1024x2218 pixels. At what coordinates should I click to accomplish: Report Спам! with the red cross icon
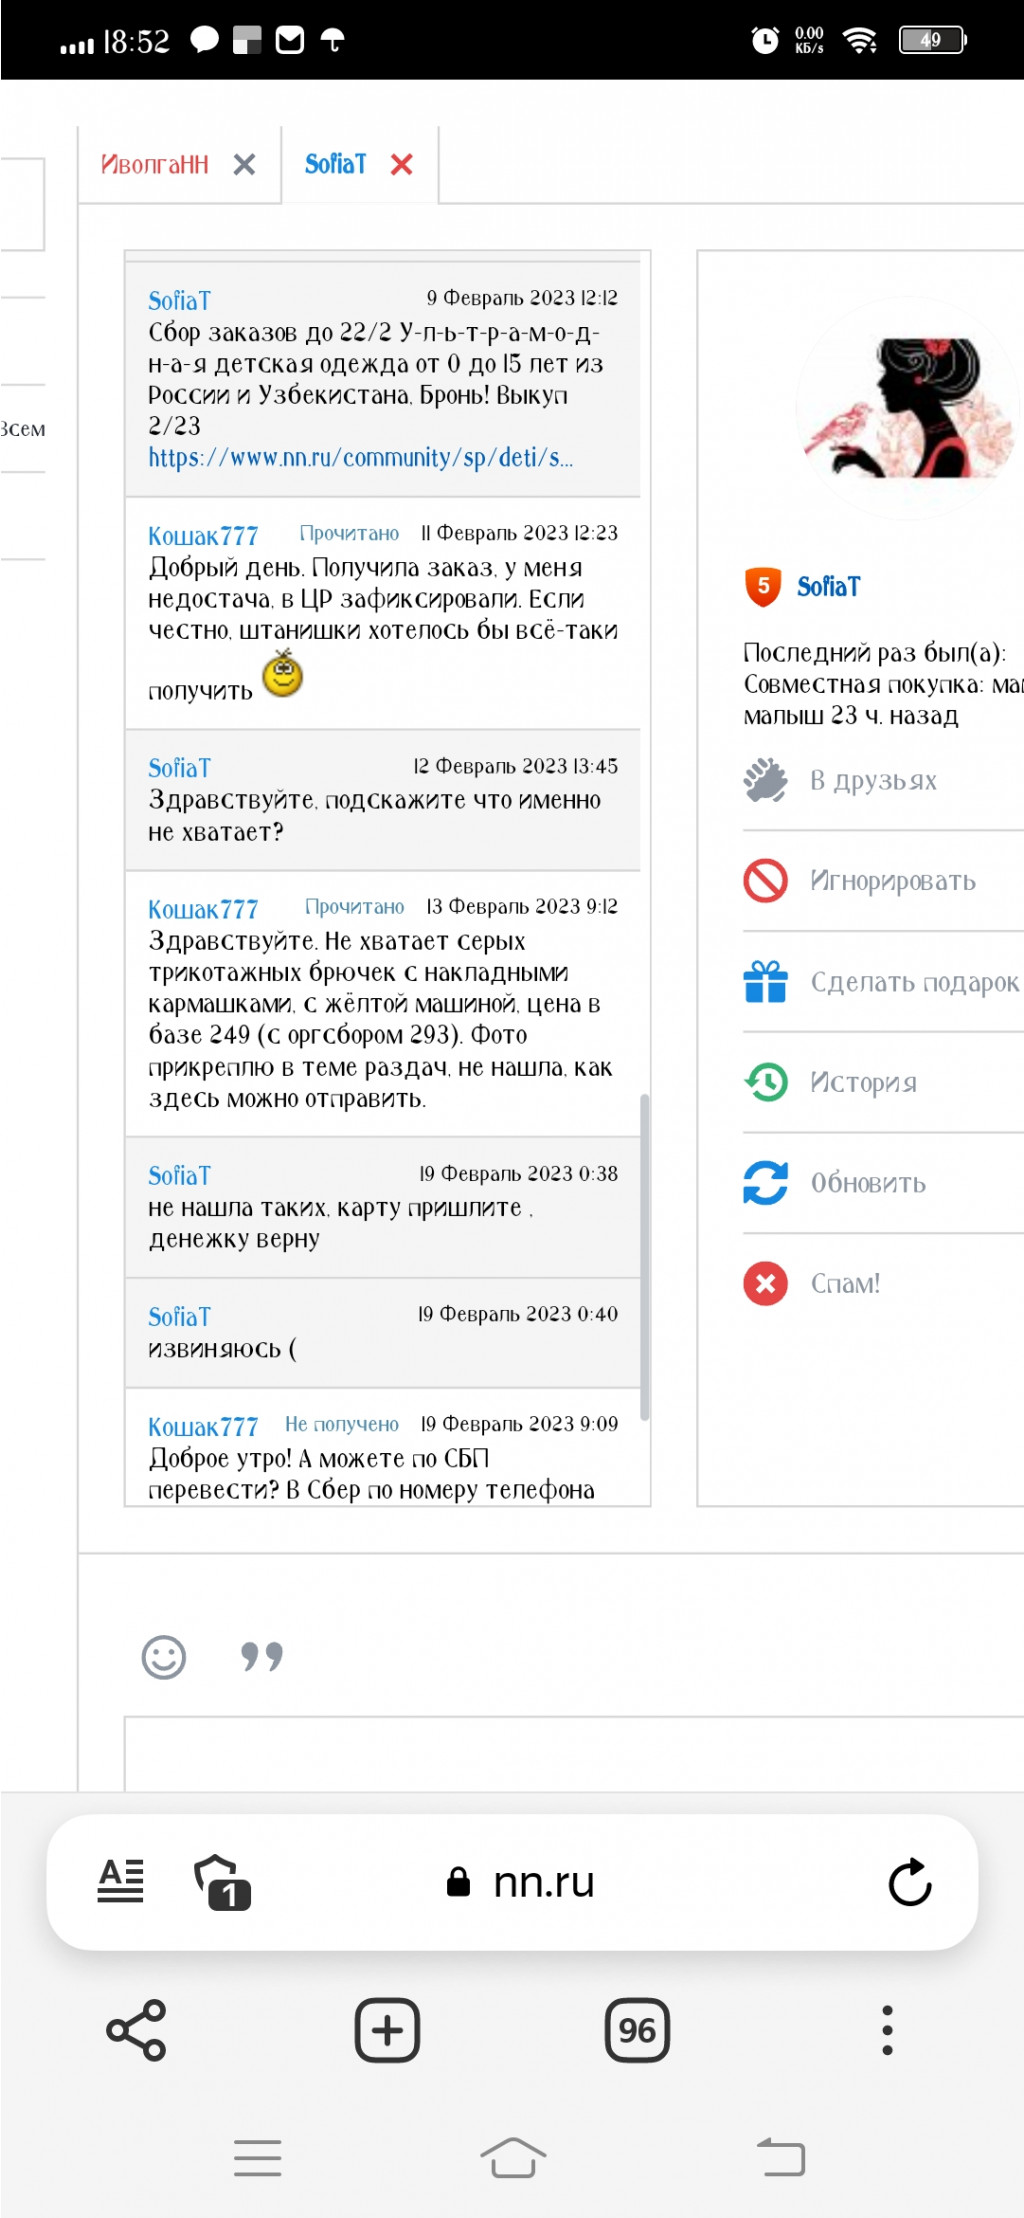(x=766, y=1283)
